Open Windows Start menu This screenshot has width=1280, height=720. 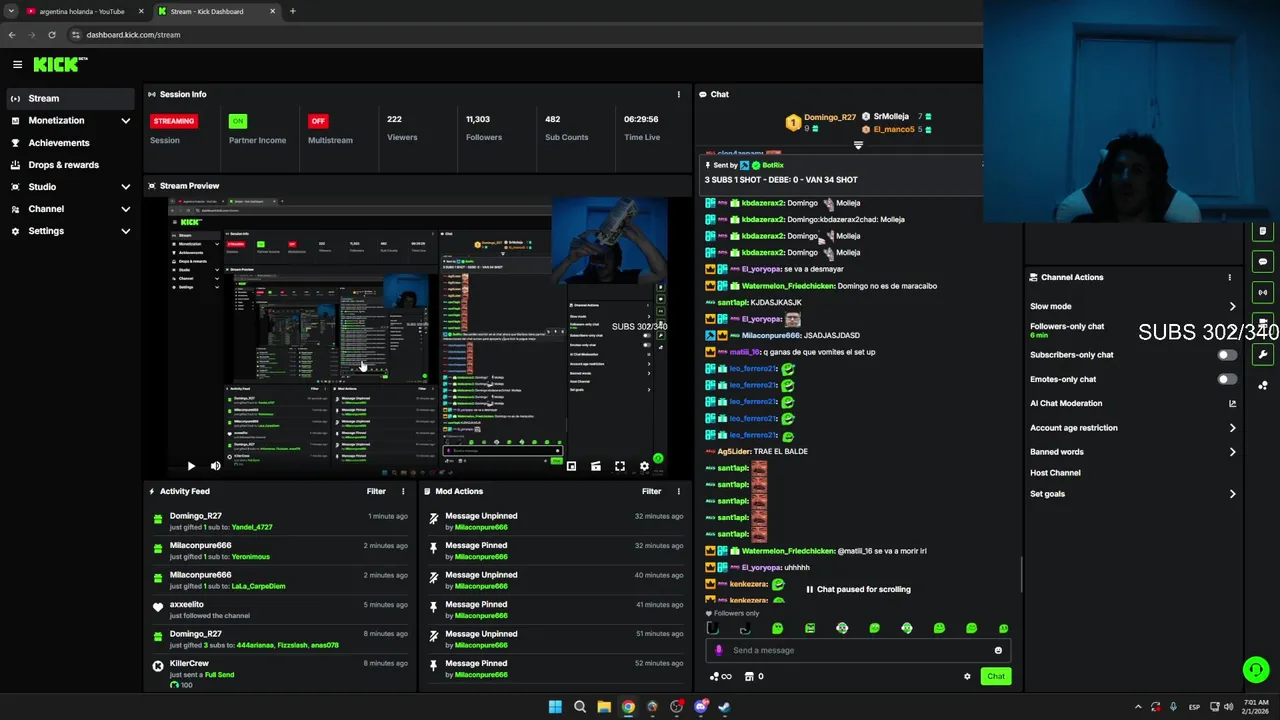pos(555,707)
